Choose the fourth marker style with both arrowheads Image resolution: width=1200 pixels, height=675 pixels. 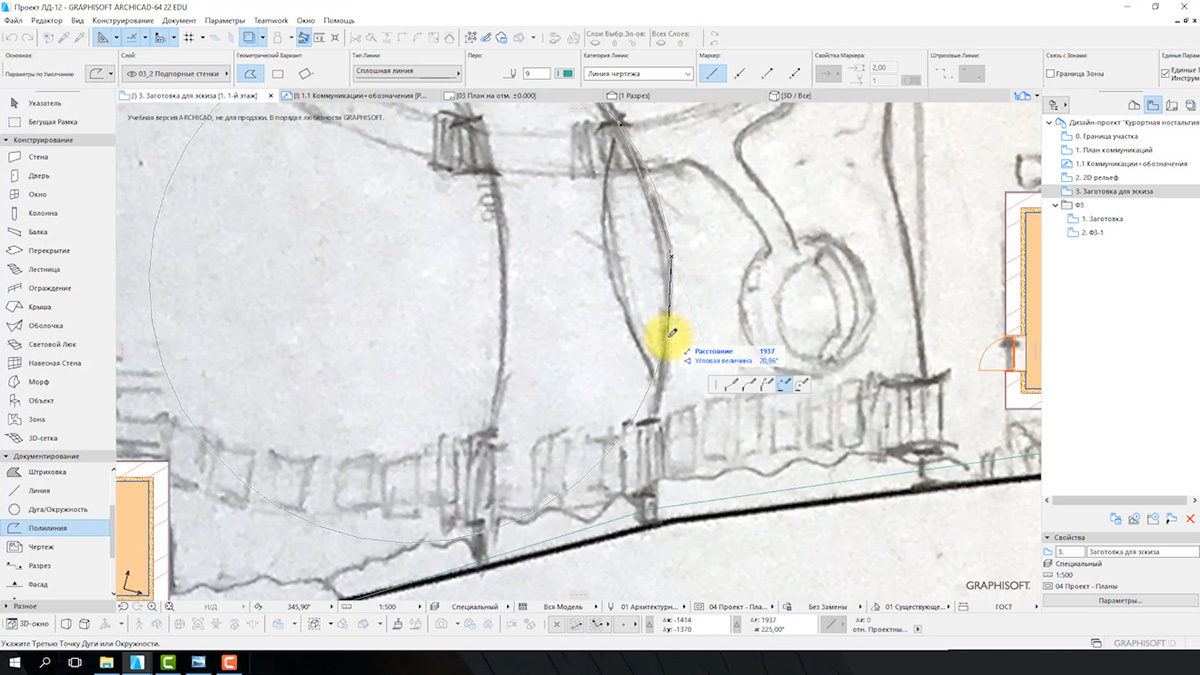(794, 74)
